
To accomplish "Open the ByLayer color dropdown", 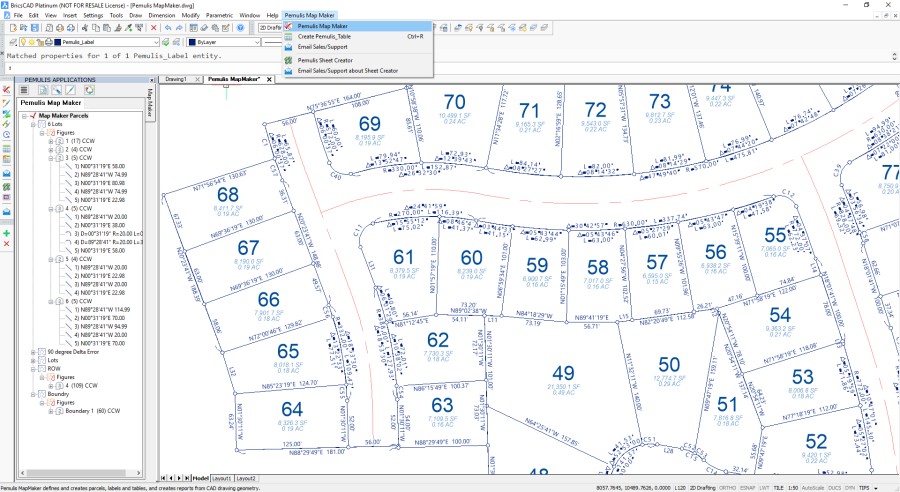I will (257, 42).
